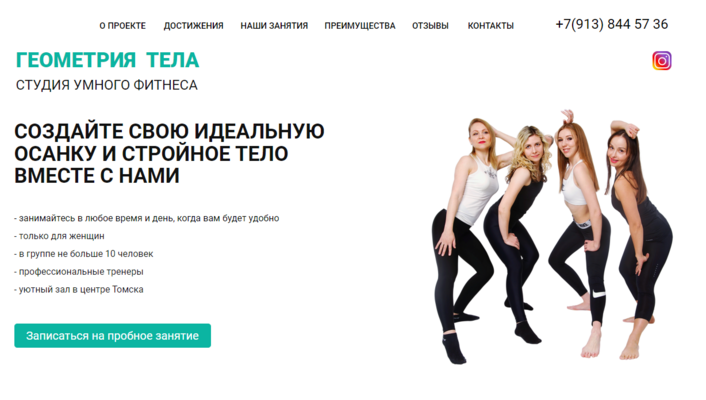Image resolution: width=706 pixels, height=400 pixels.
Task: Navigate to ОТЗЫВЫ
Action: (430, 26)
